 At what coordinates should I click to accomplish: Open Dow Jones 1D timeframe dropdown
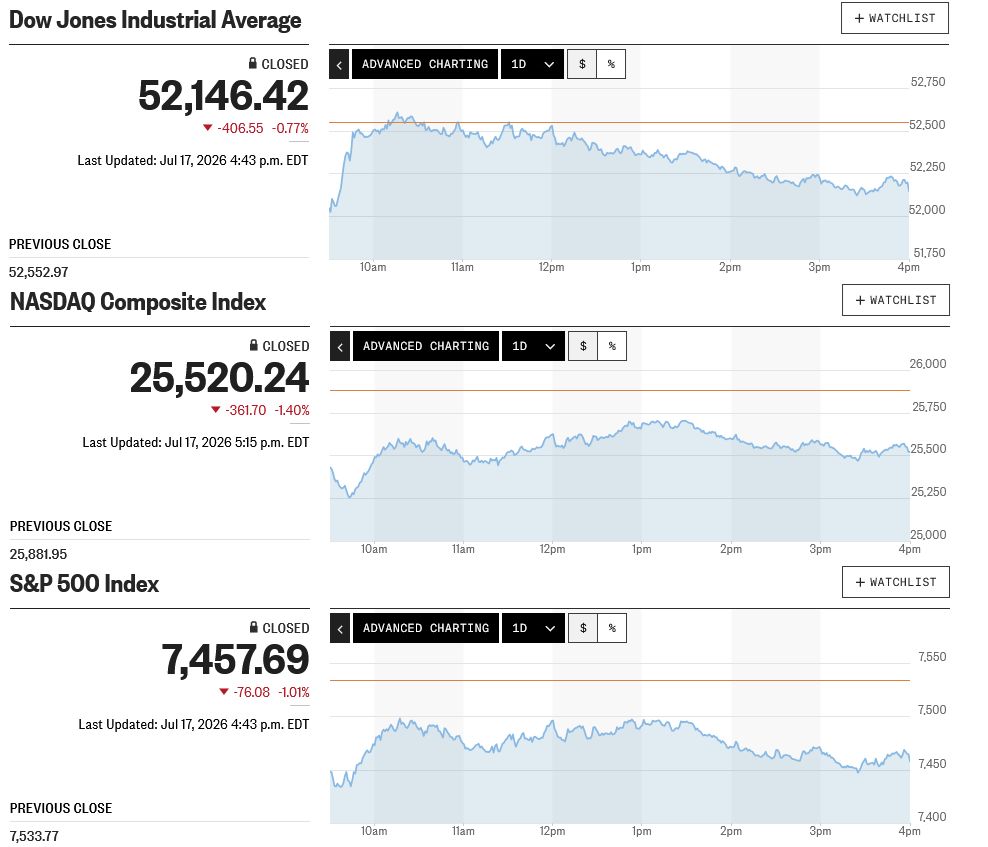click(532, 64)
